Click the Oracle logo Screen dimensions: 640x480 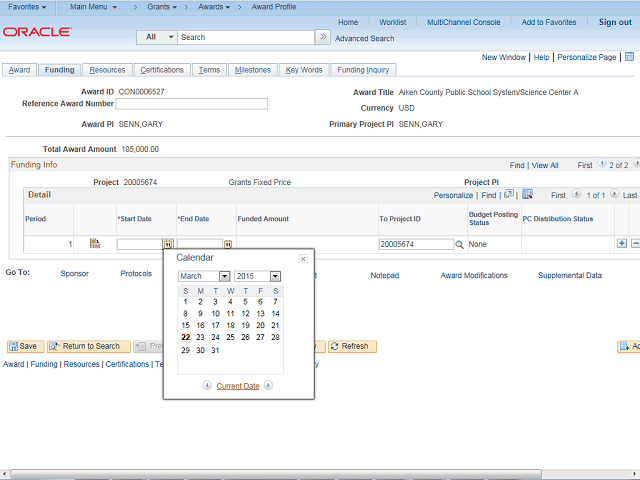(x=38, y=32)
